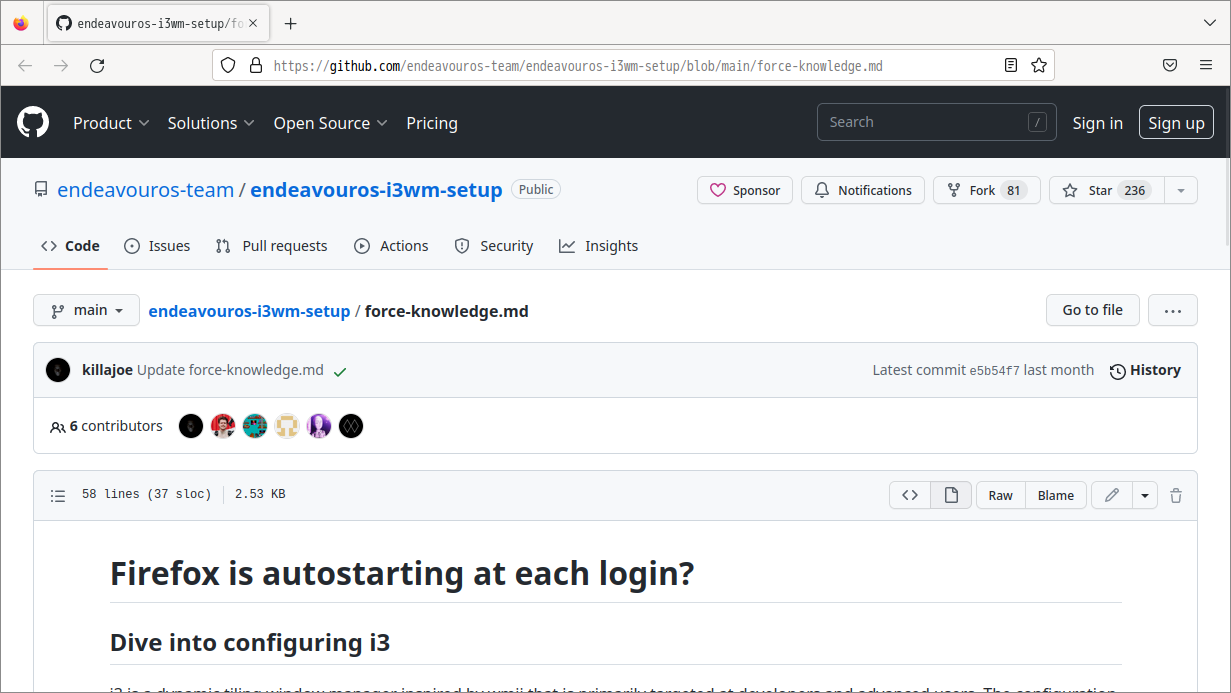This screenshot has width=1231, height=693.
Task: Expand the star lists dropdown
Action: 1181,190
